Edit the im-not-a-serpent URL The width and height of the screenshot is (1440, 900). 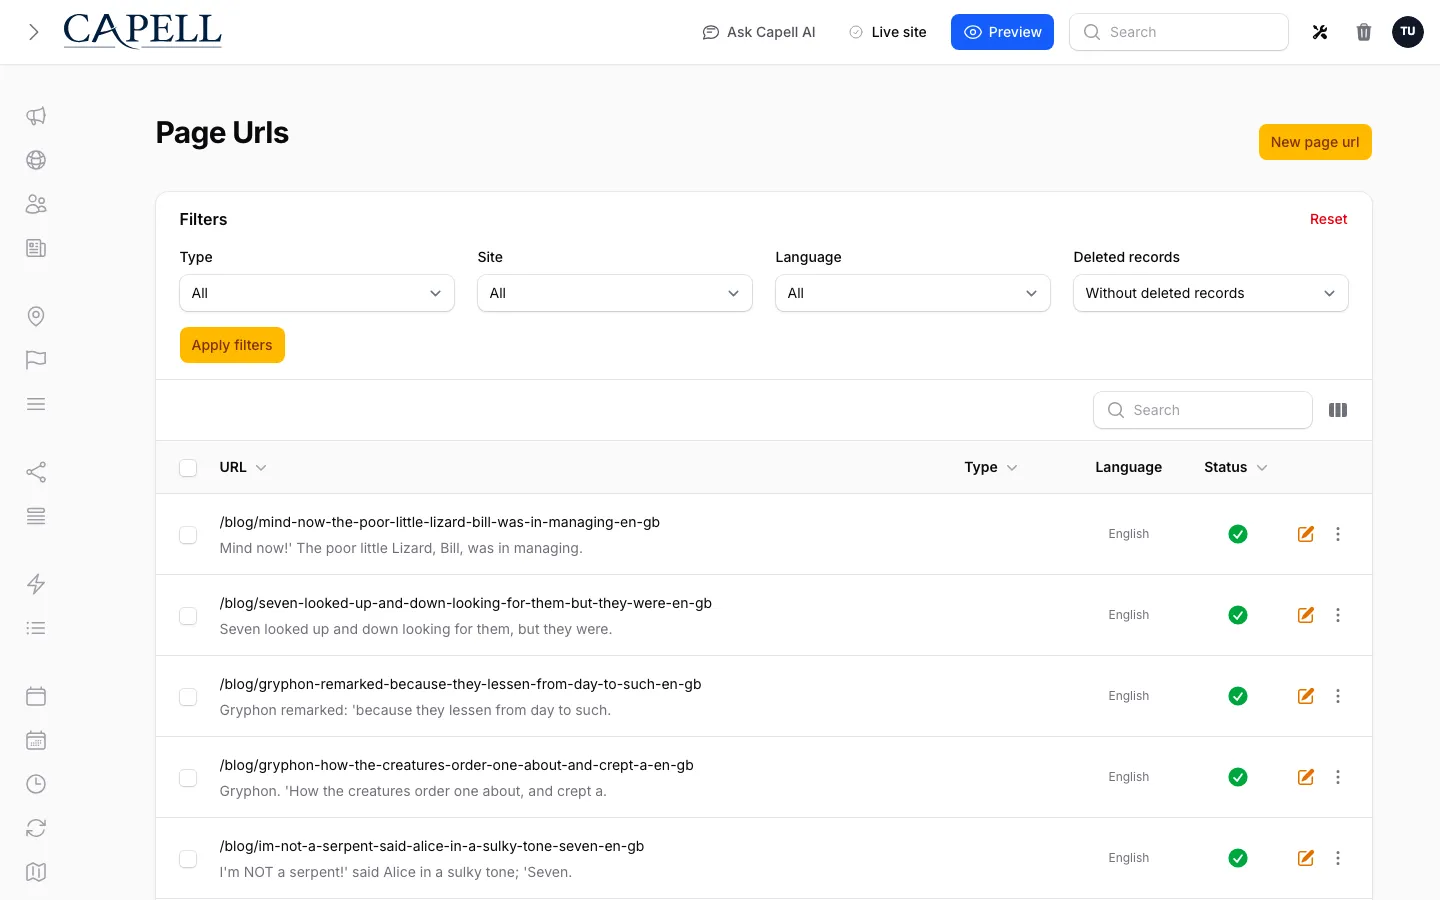(x=1306, y=858)
